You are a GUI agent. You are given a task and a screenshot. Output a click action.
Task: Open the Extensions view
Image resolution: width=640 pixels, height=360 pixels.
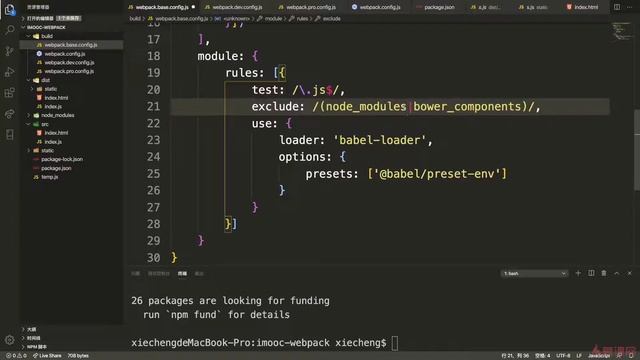tap(9, 93)
